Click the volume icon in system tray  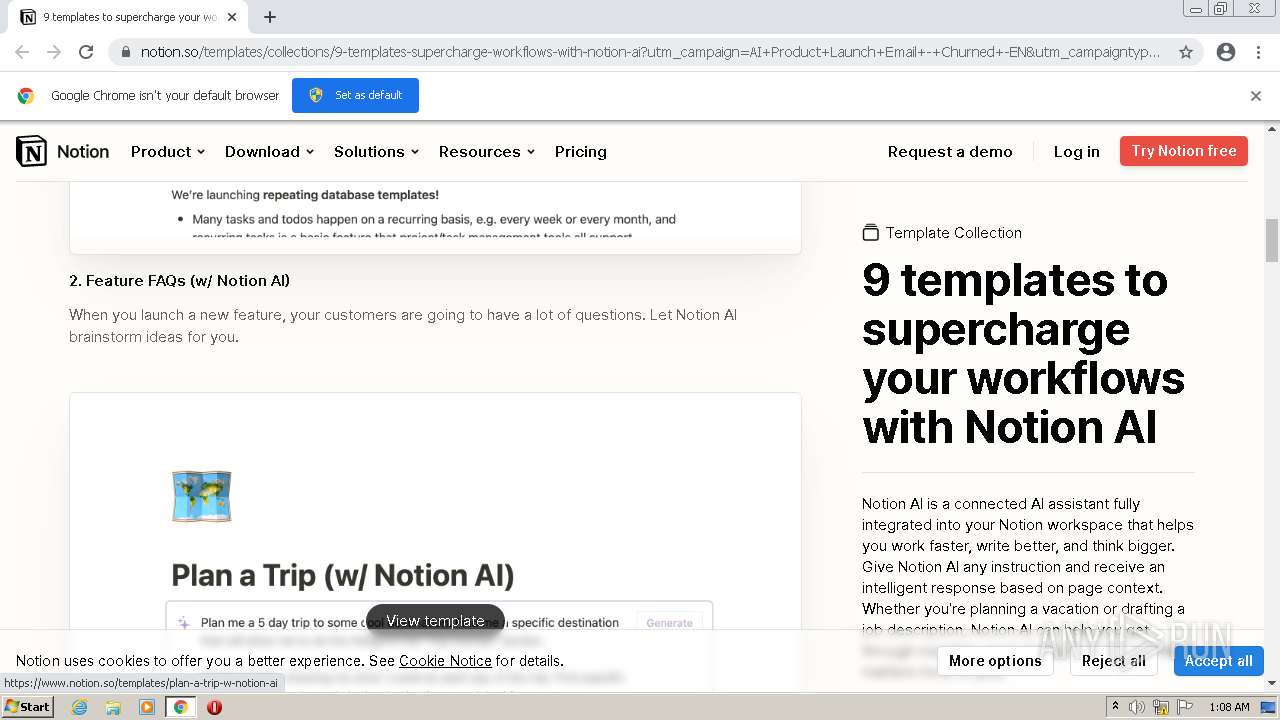tap(1137, 707)
